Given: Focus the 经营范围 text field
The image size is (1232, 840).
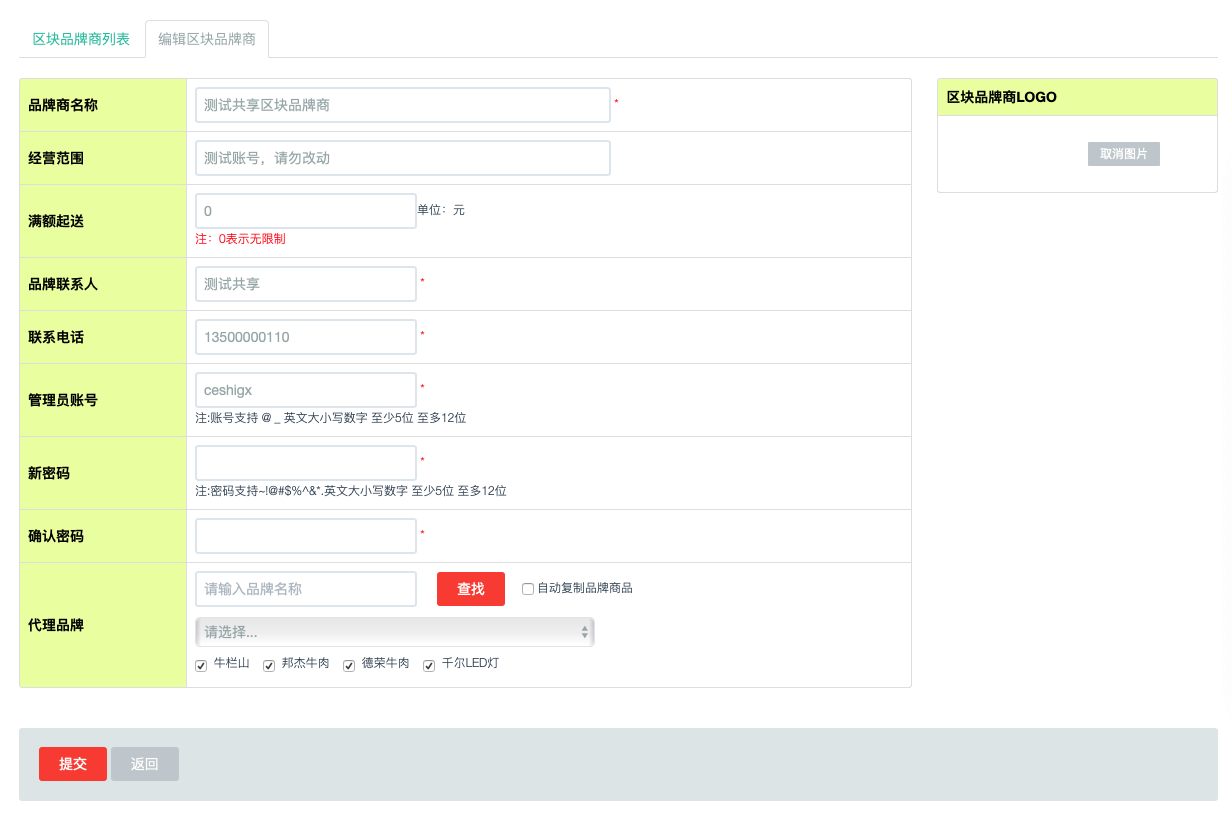Looking at the screenshot, I should tap(402, 158).
